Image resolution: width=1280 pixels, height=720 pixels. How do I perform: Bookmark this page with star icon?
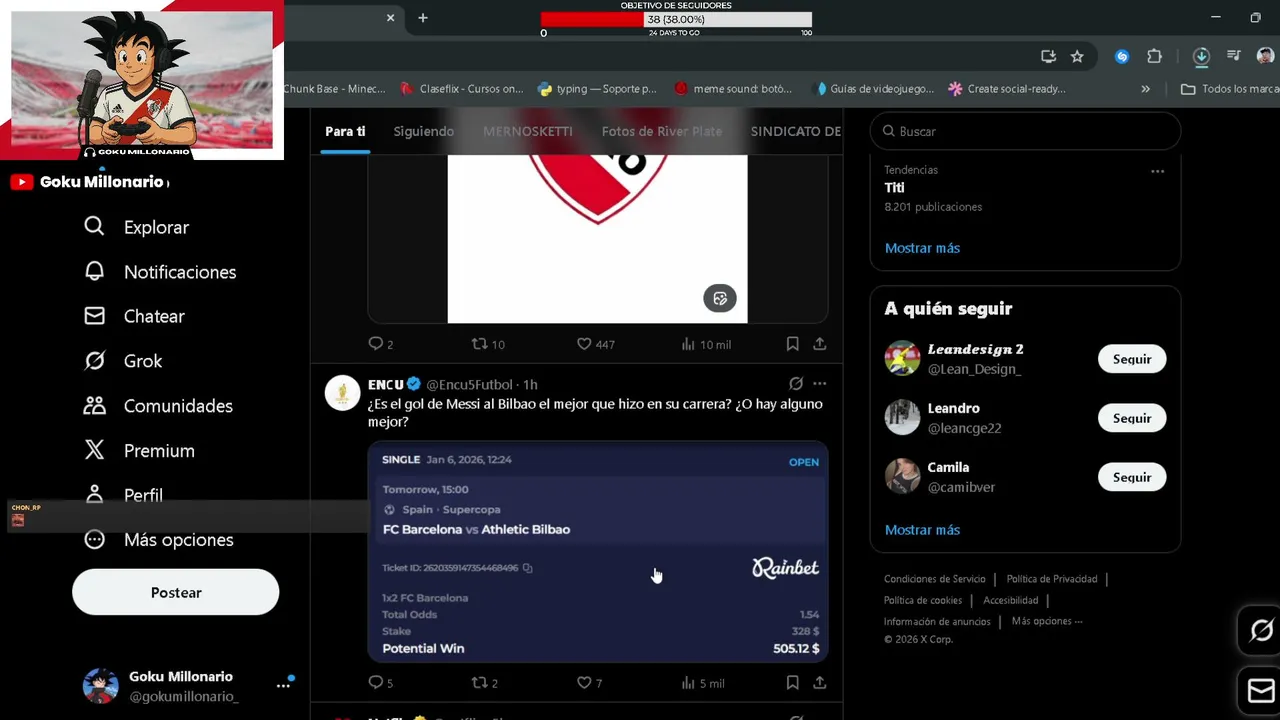click(x=1077, y=57)
